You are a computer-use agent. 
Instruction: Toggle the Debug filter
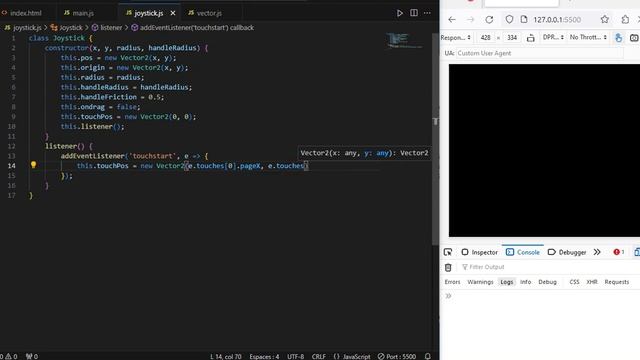click(547, 282)
